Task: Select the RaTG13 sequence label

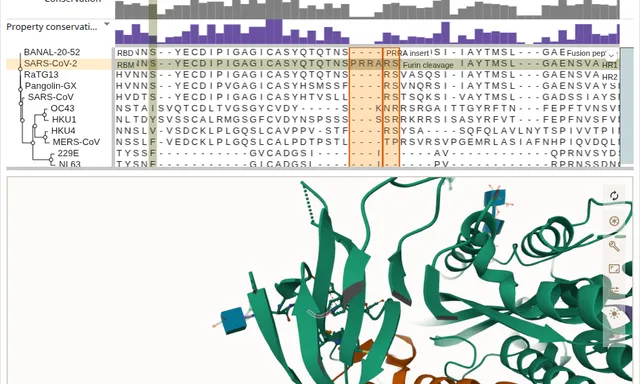Action: pos(41,75)
